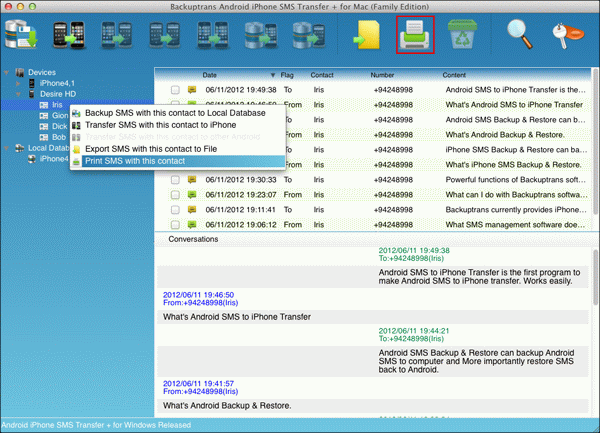Click the phone icon beside iPhone4,1
Viewport: 600px width, 433px height.
(32, 83)
